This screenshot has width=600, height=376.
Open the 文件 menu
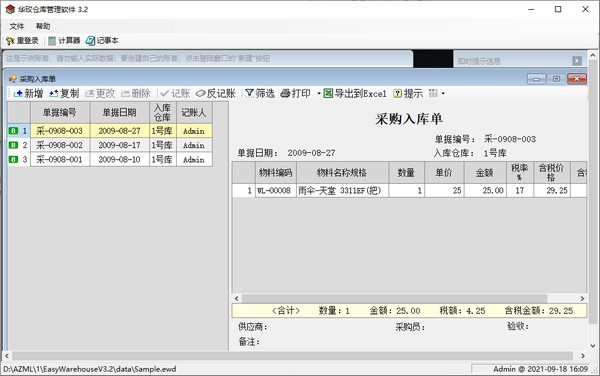pyautogui.click(x=16, y=26)
